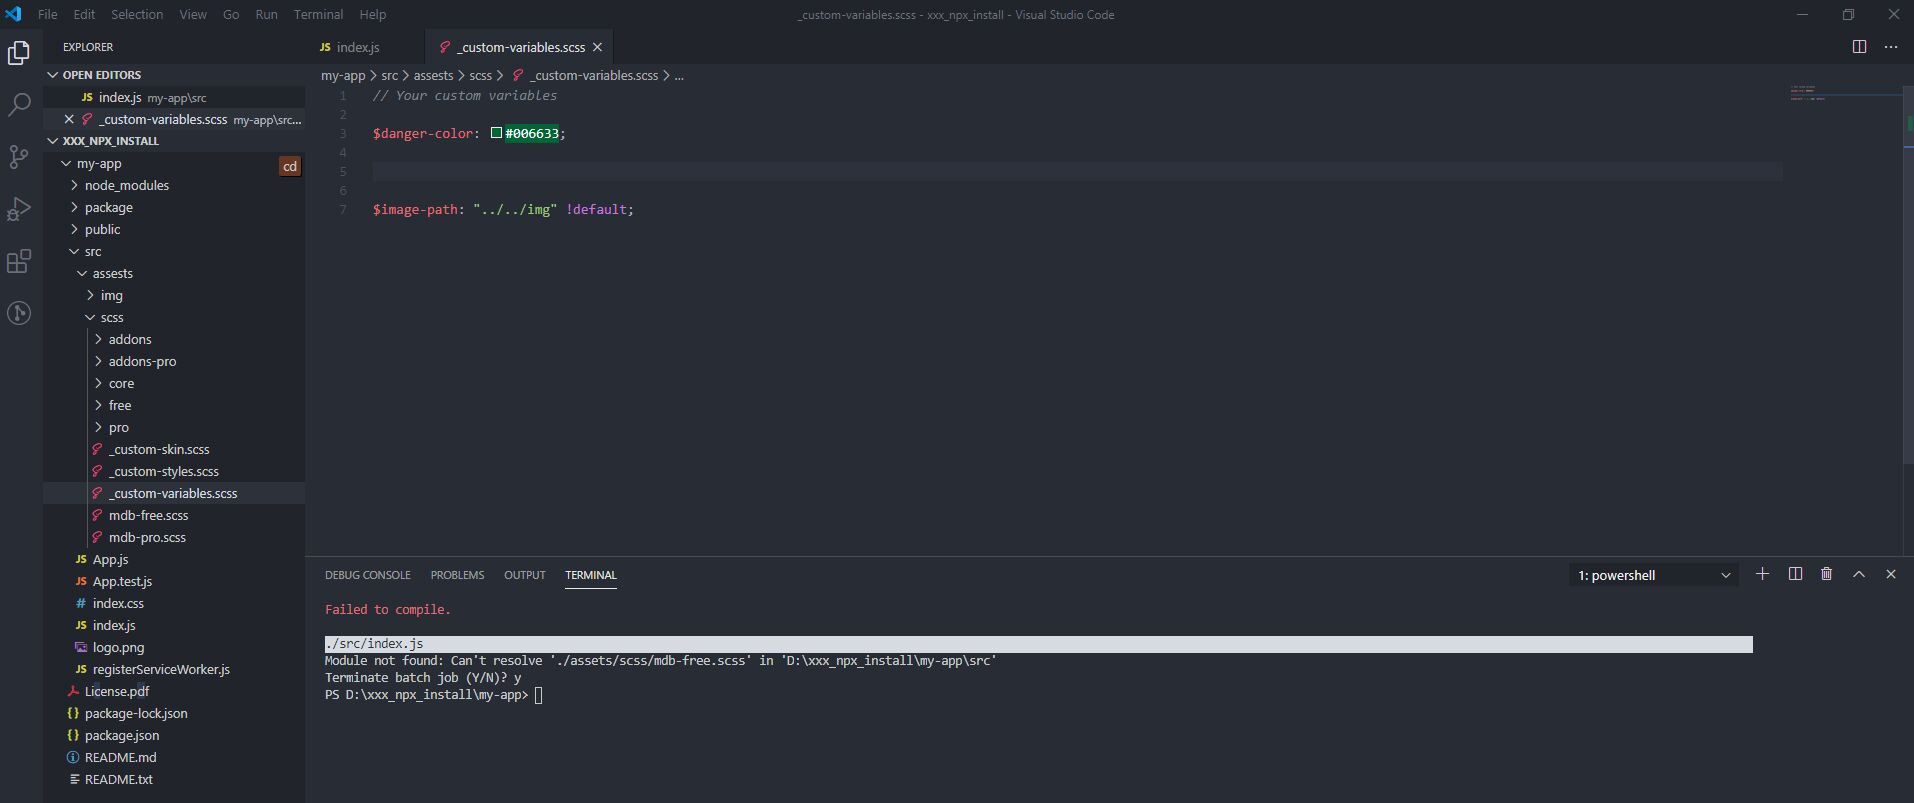Open the Go menu
1914x803 pixels.
coord(231,14)
